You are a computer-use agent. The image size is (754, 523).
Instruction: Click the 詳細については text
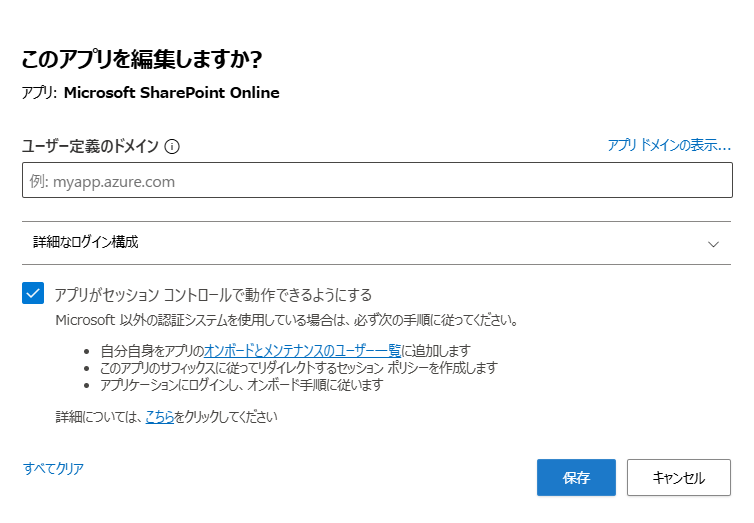(x=99, y=416)
